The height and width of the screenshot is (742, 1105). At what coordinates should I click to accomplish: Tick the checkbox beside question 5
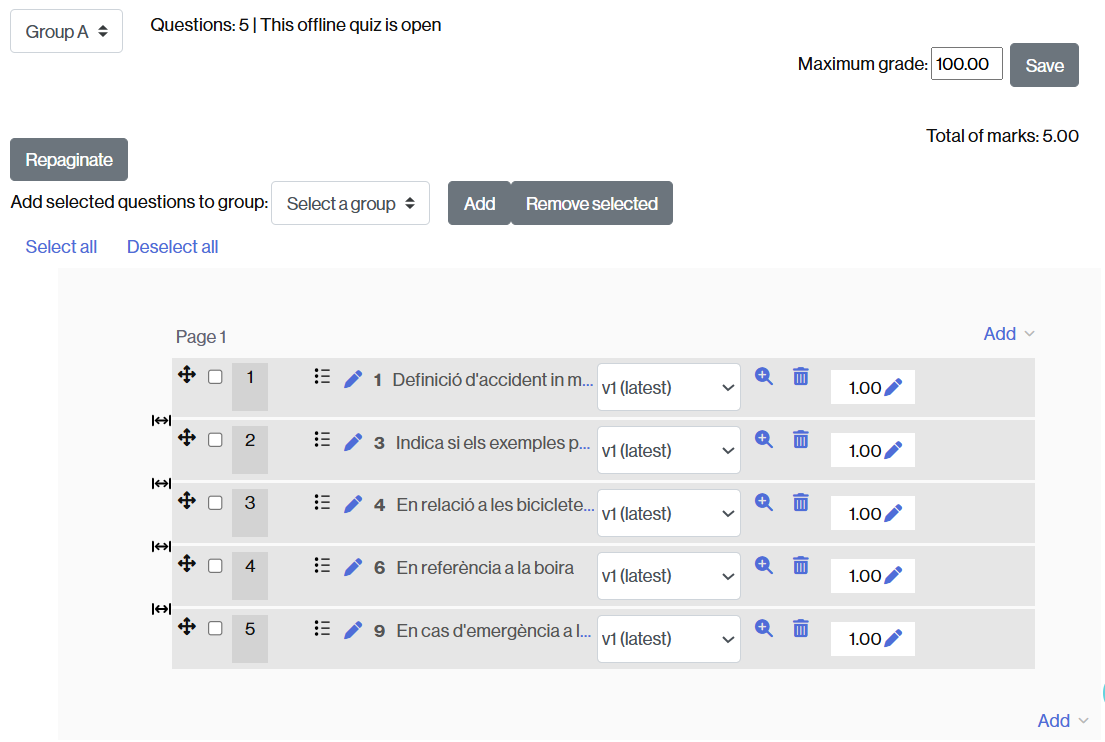(215, 628)
